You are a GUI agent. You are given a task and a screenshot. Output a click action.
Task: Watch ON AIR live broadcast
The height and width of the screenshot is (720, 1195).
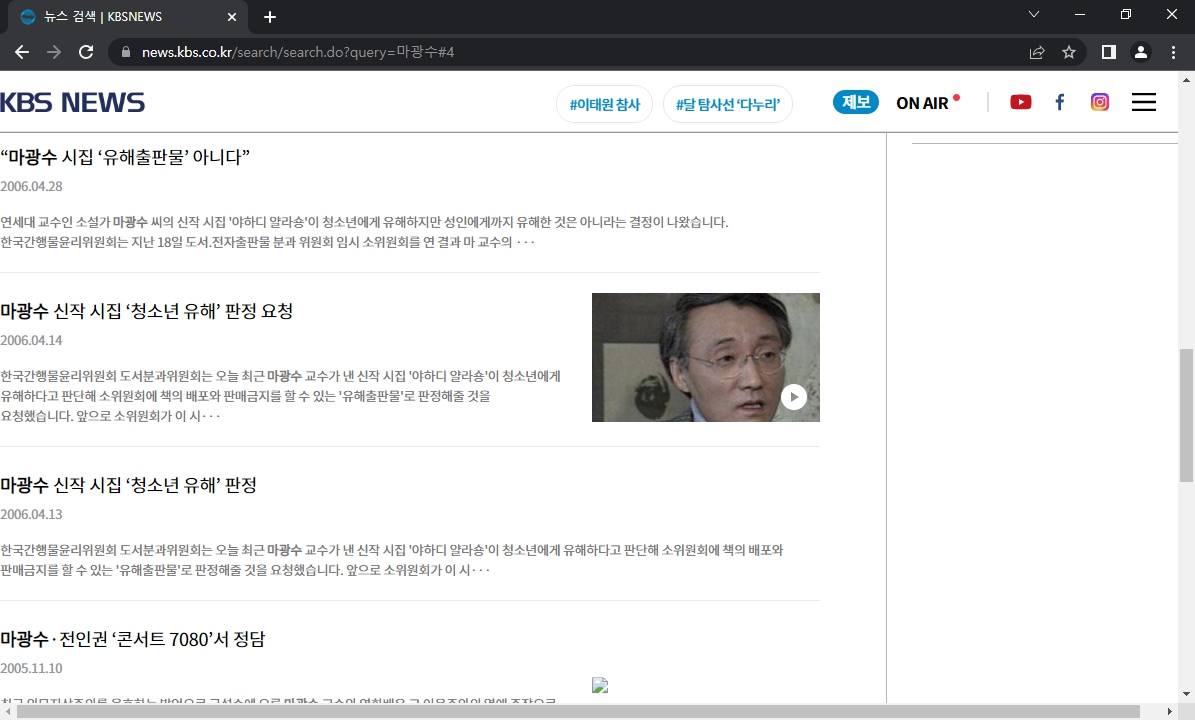[x=927, y=103]
